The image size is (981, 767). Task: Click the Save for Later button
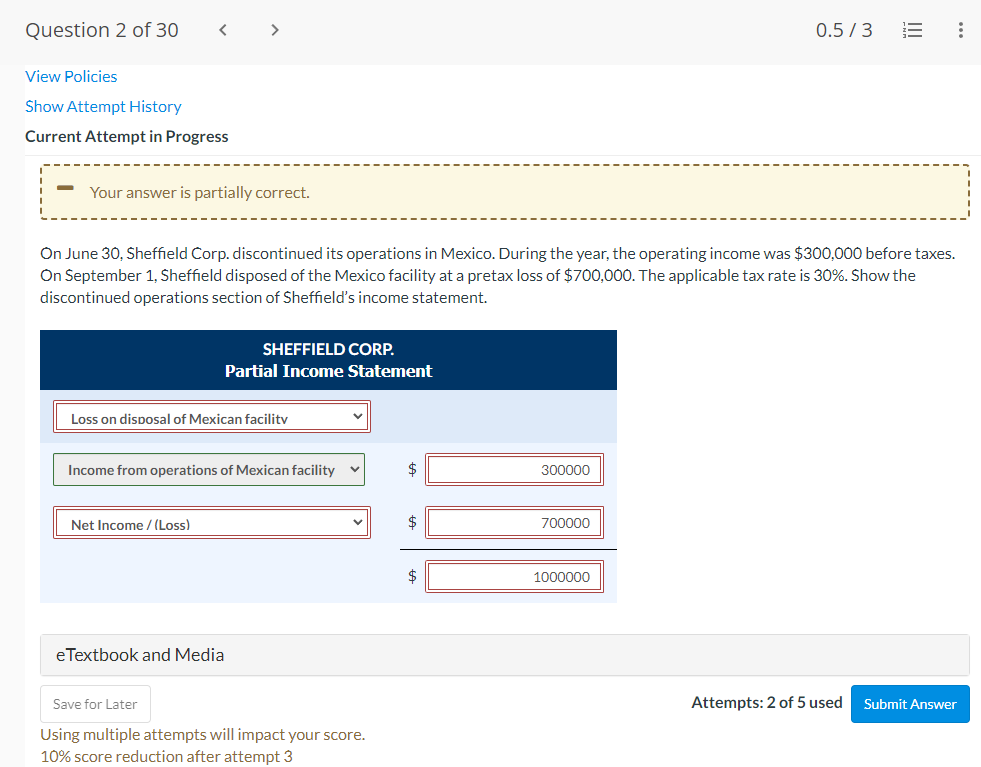[x=95, y=703]
